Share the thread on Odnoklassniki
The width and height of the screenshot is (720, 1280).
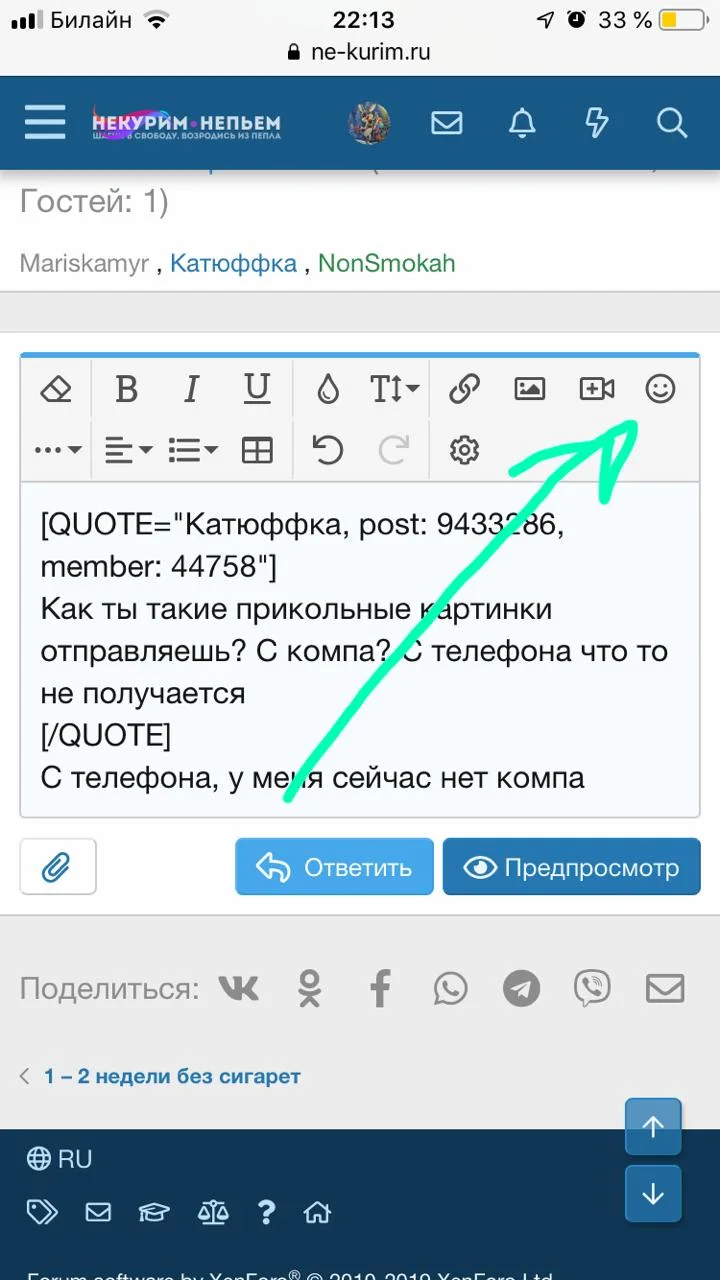(311, 989)
